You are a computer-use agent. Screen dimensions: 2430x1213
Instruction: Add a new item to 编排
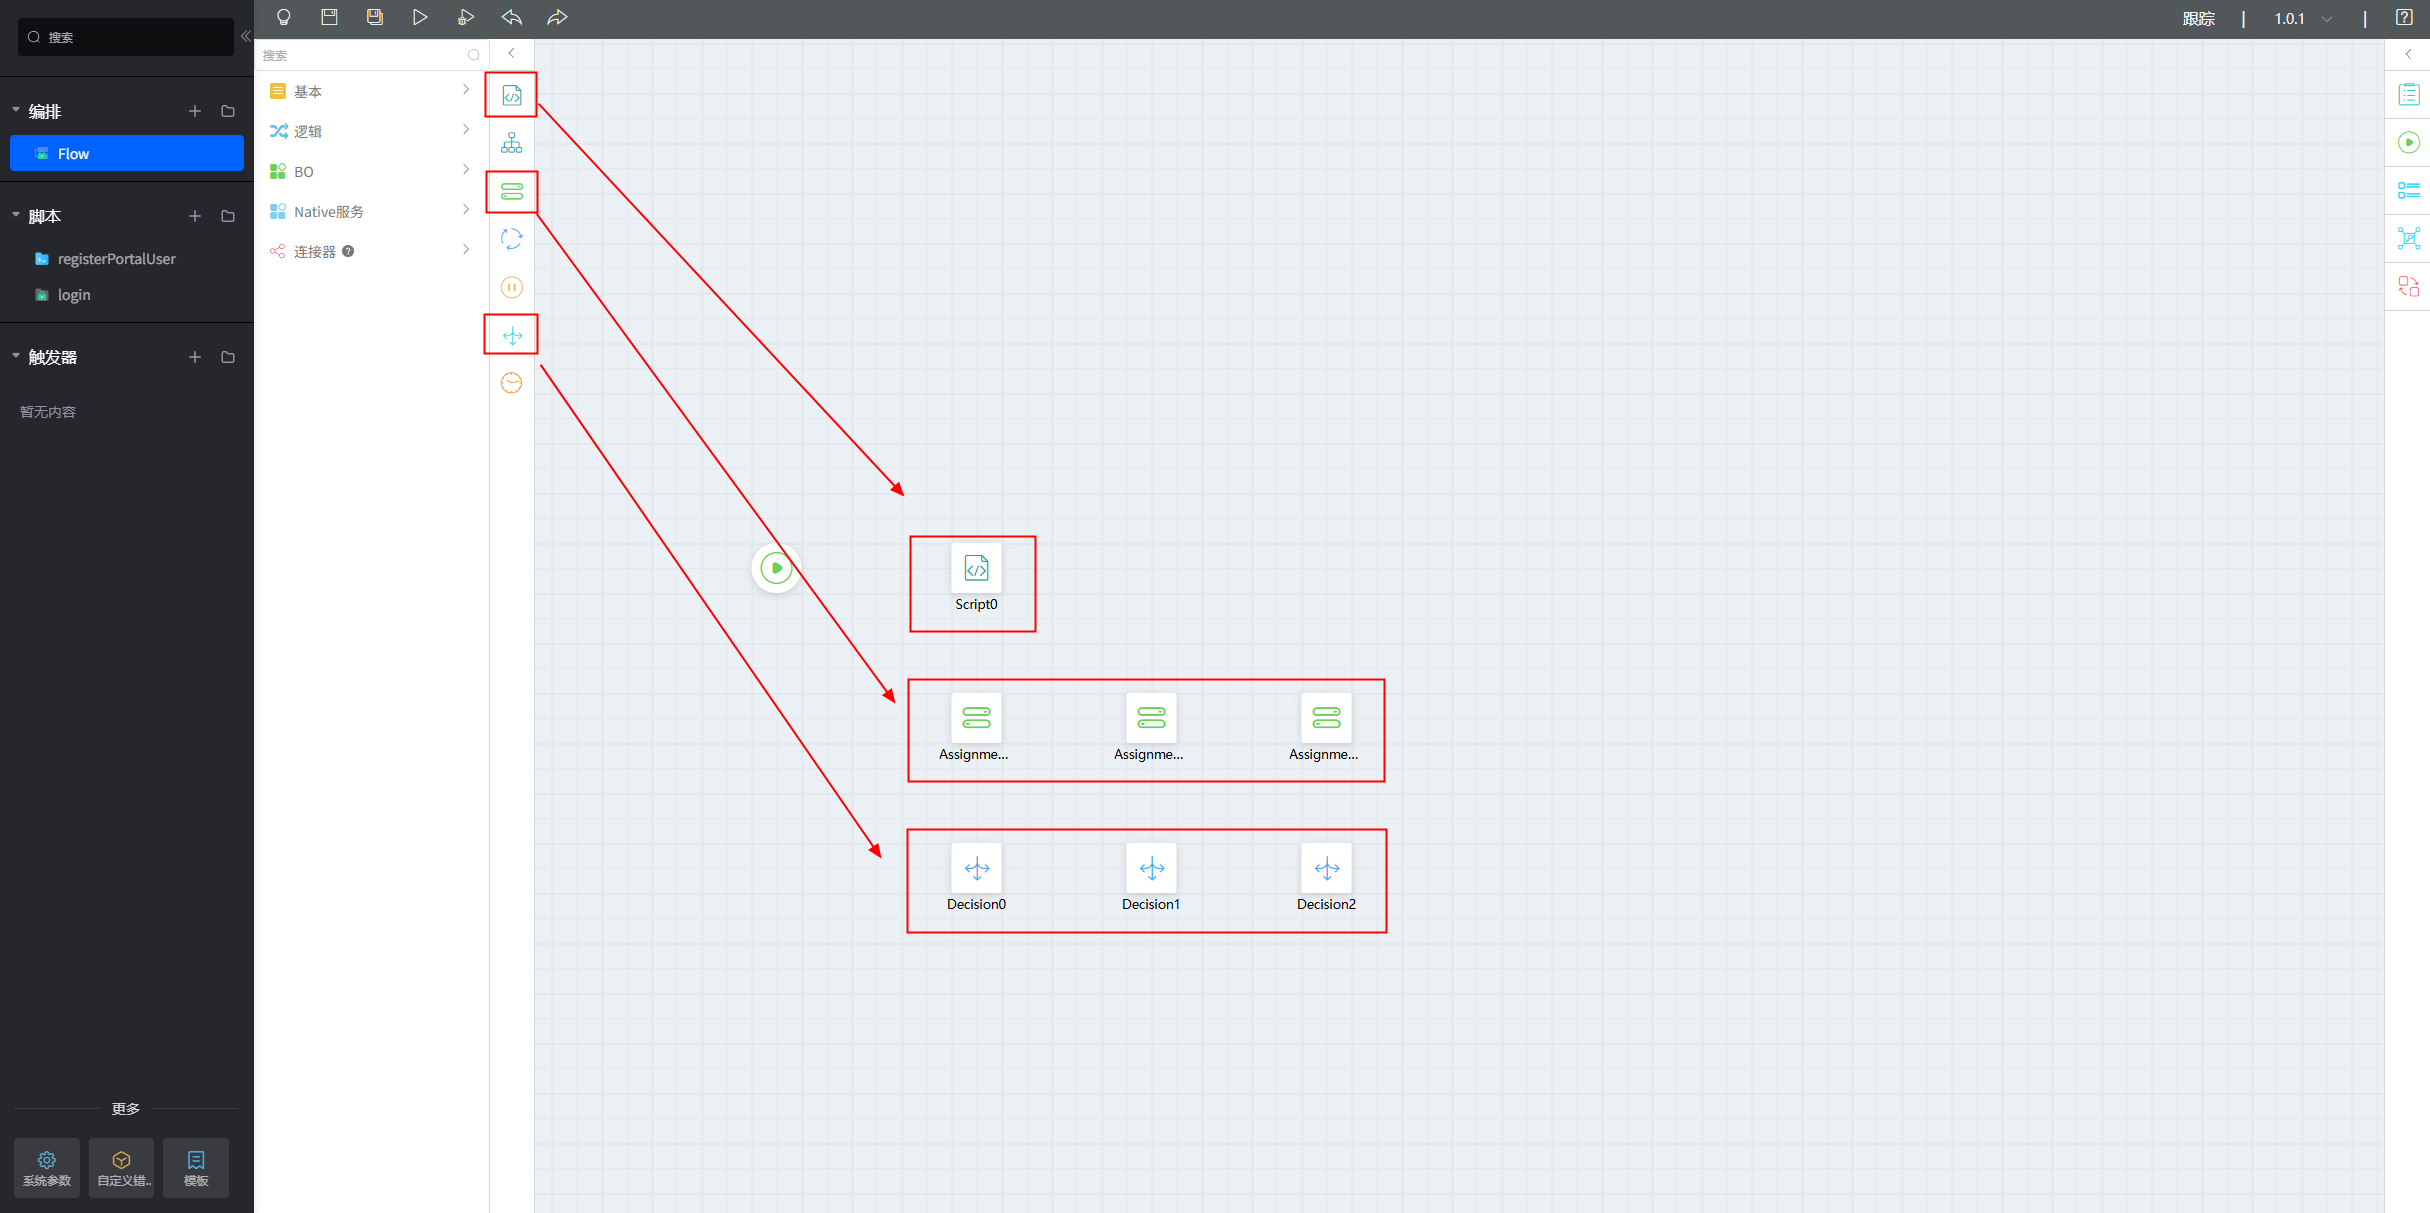pyautogui.click(x=195, y=111)
